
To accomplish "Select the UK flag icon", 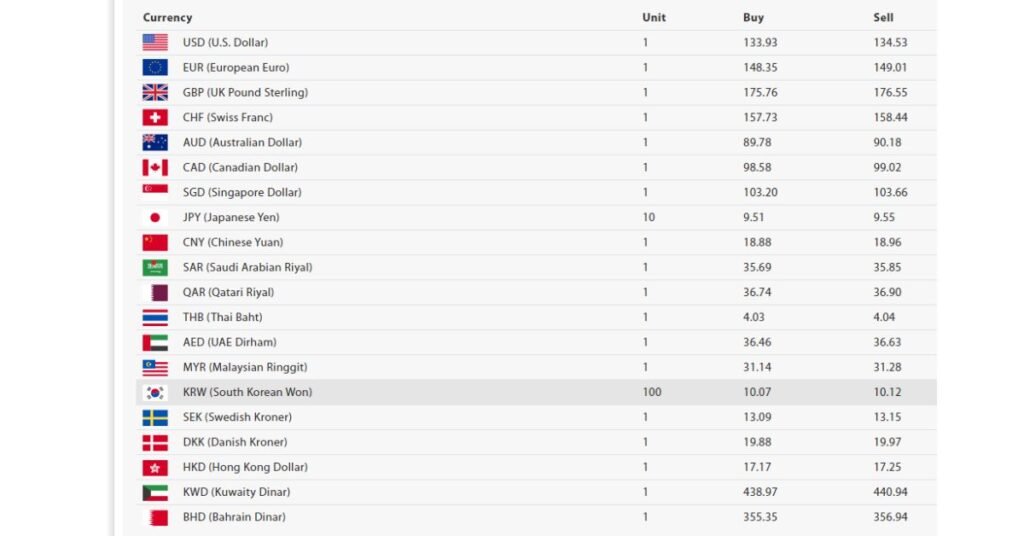I will click(155, 92).
